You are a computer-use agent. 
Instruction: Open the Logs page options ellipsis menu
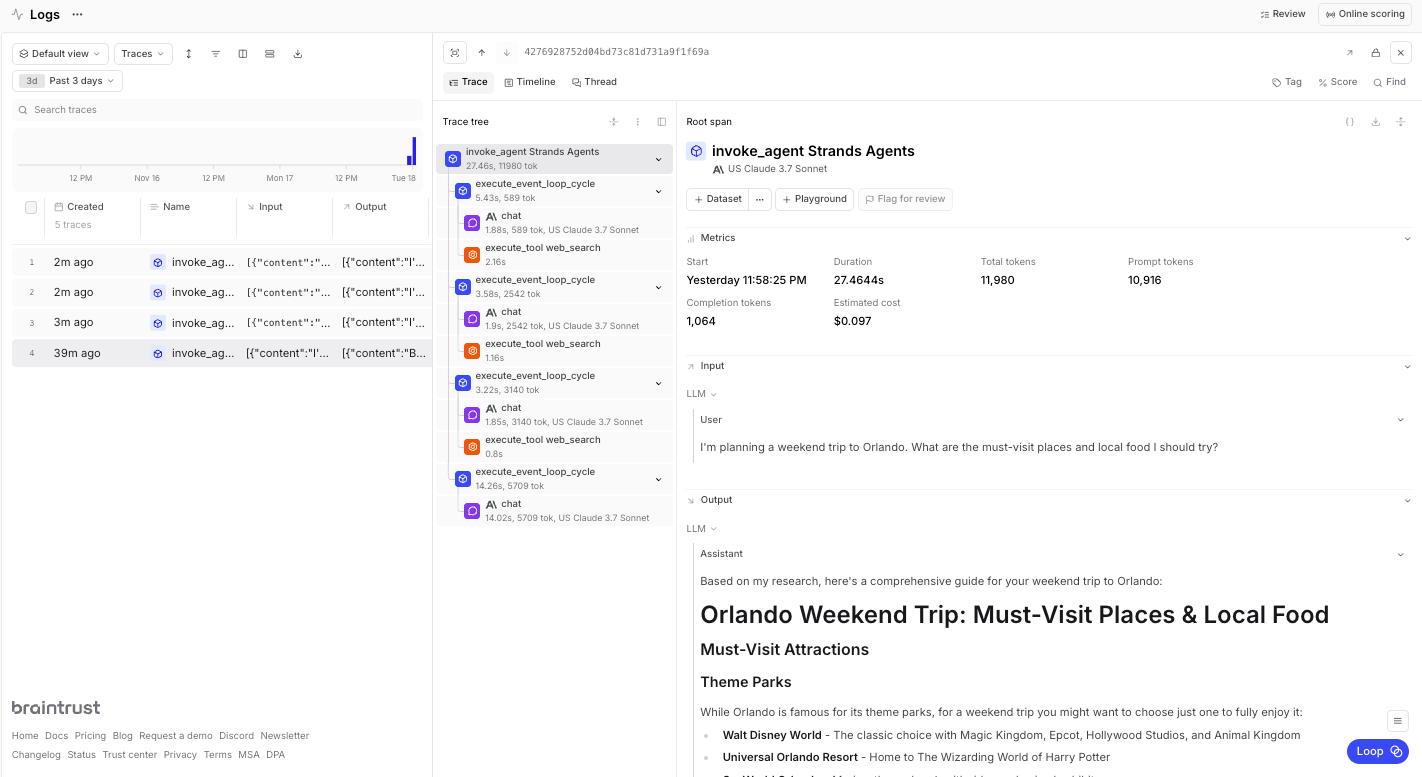point(78,15)
